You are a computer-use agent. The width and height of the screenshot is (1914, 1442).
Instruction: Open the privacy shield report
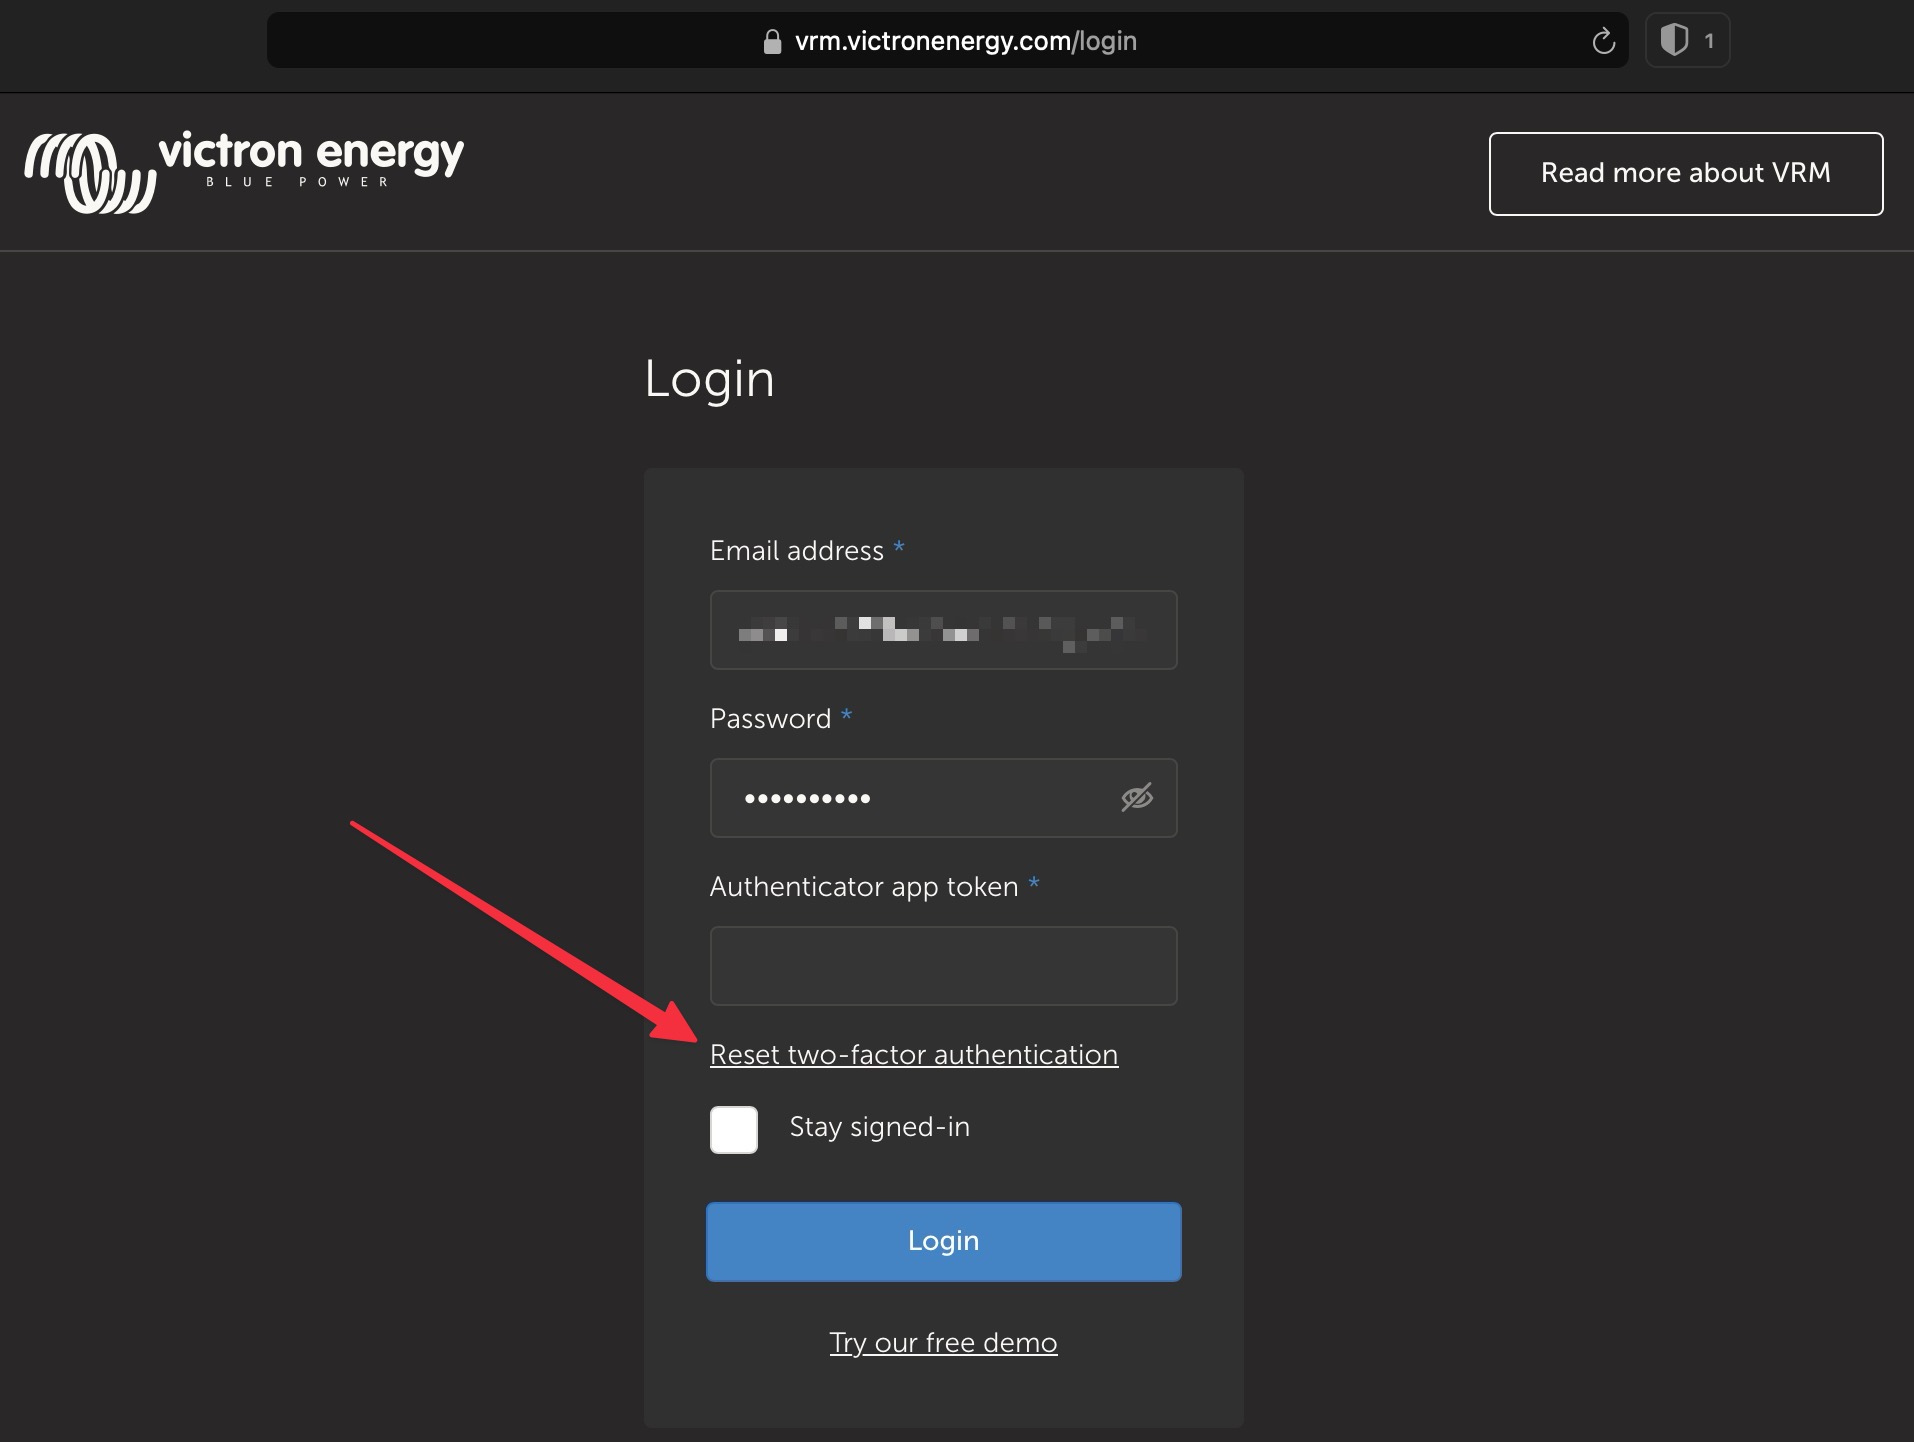click(x=1674, y=41)
